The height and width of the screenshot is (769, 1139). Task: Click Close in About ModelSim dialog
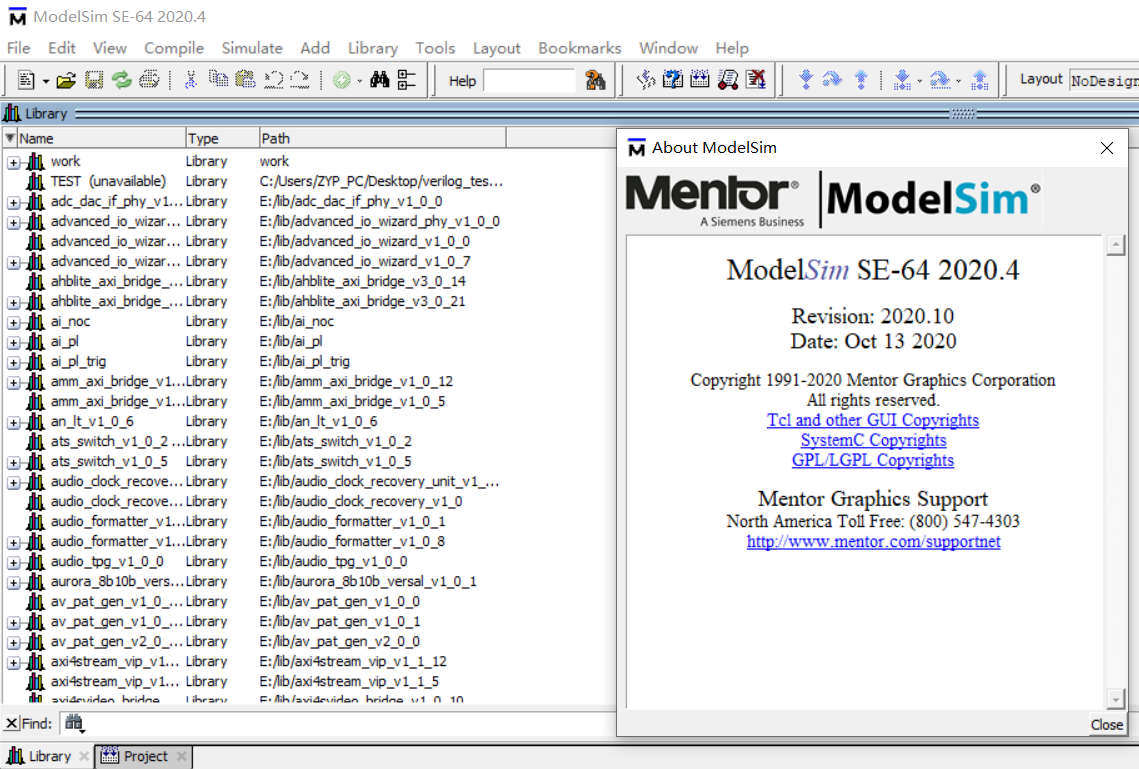[1106, 724]
